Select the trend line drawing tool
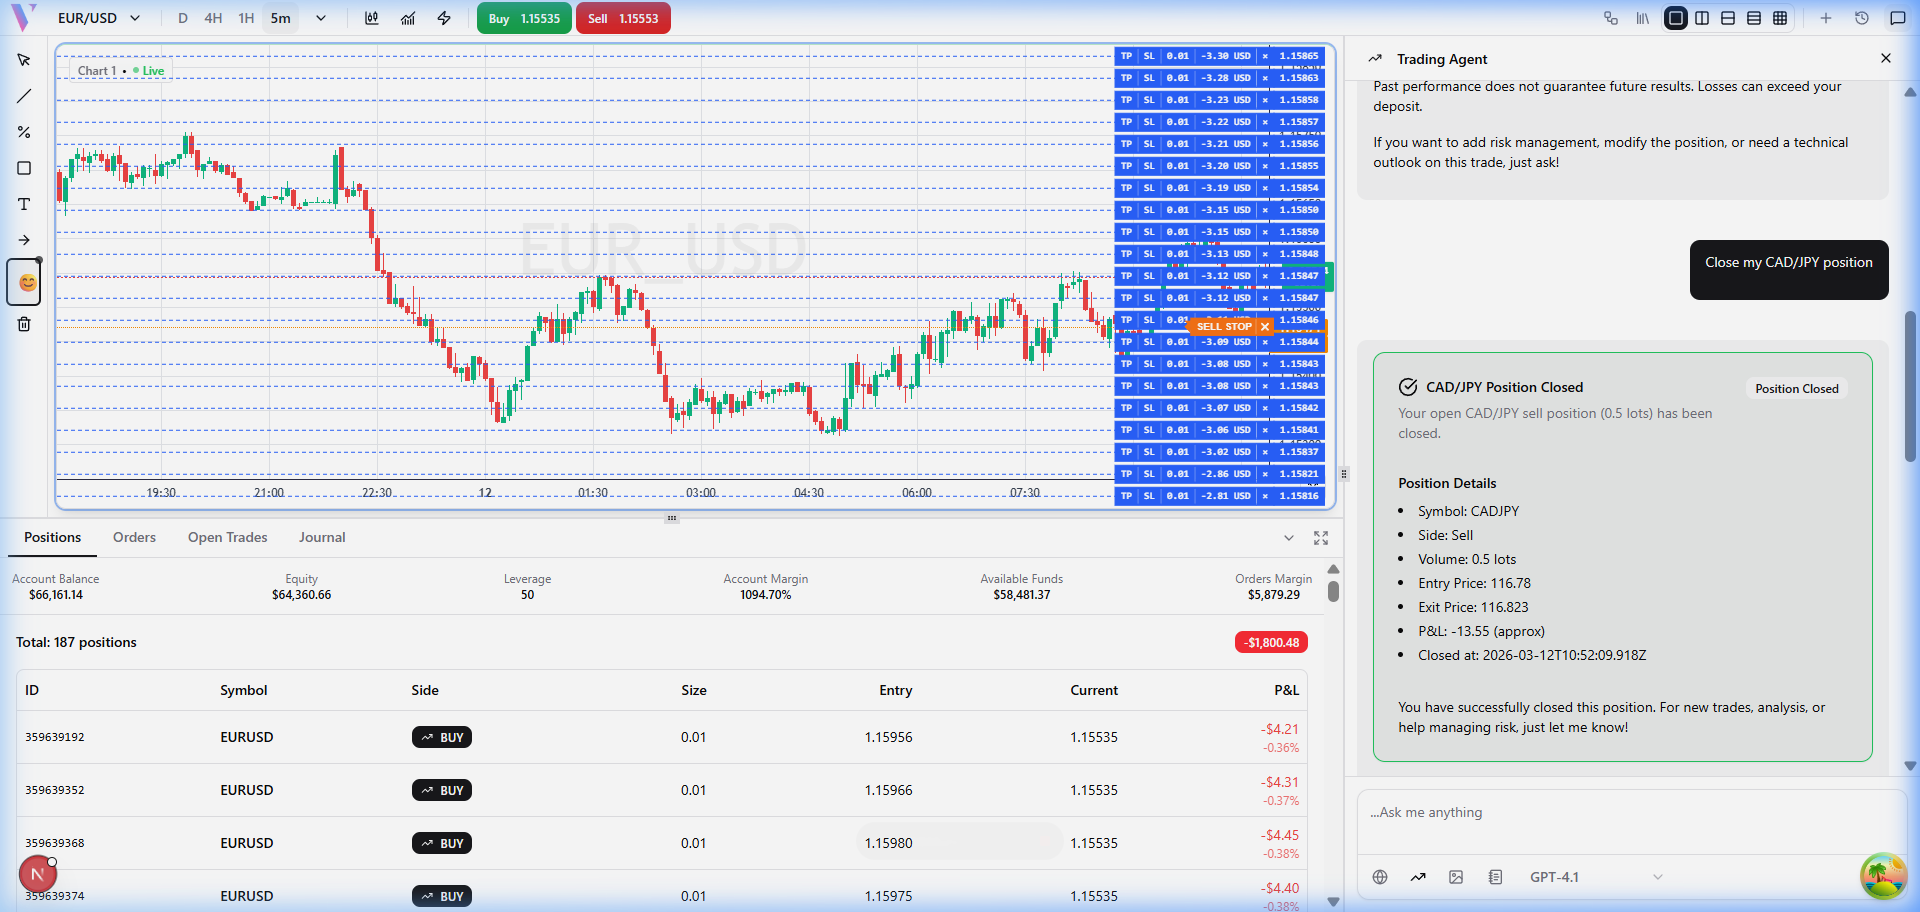Viewport: 1920px width, 912px height. tap(24, 96)
